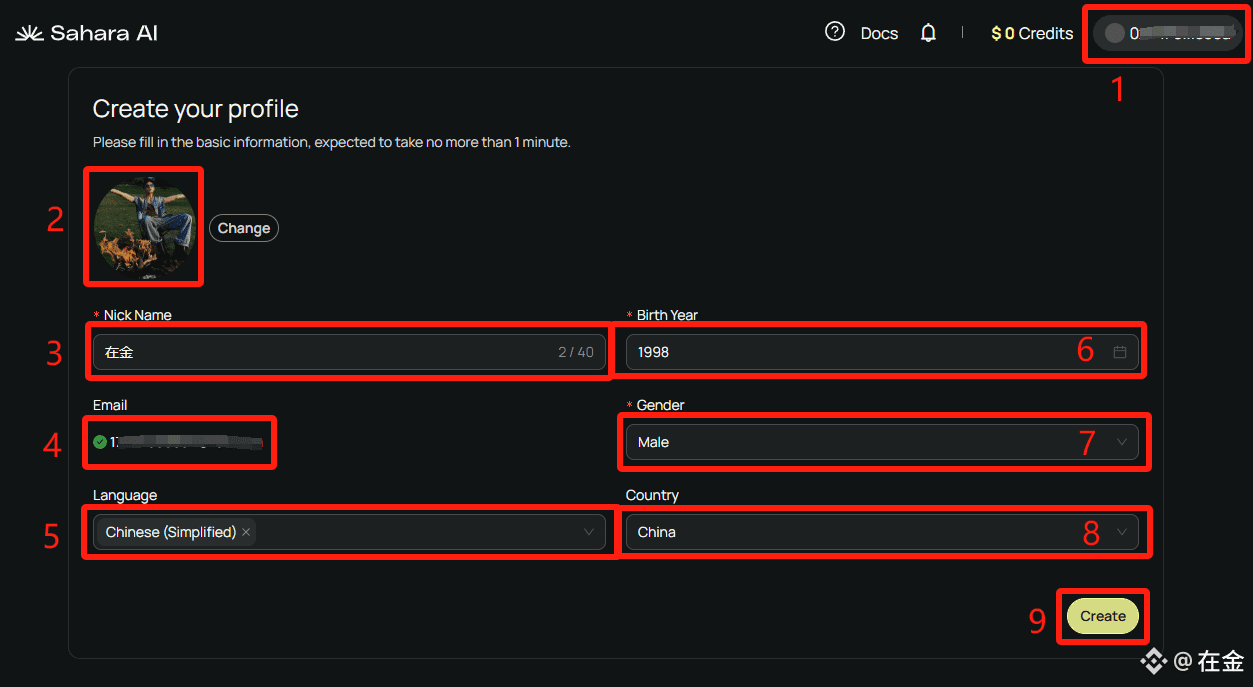View the $0 Credits balance

[1032, 33]
